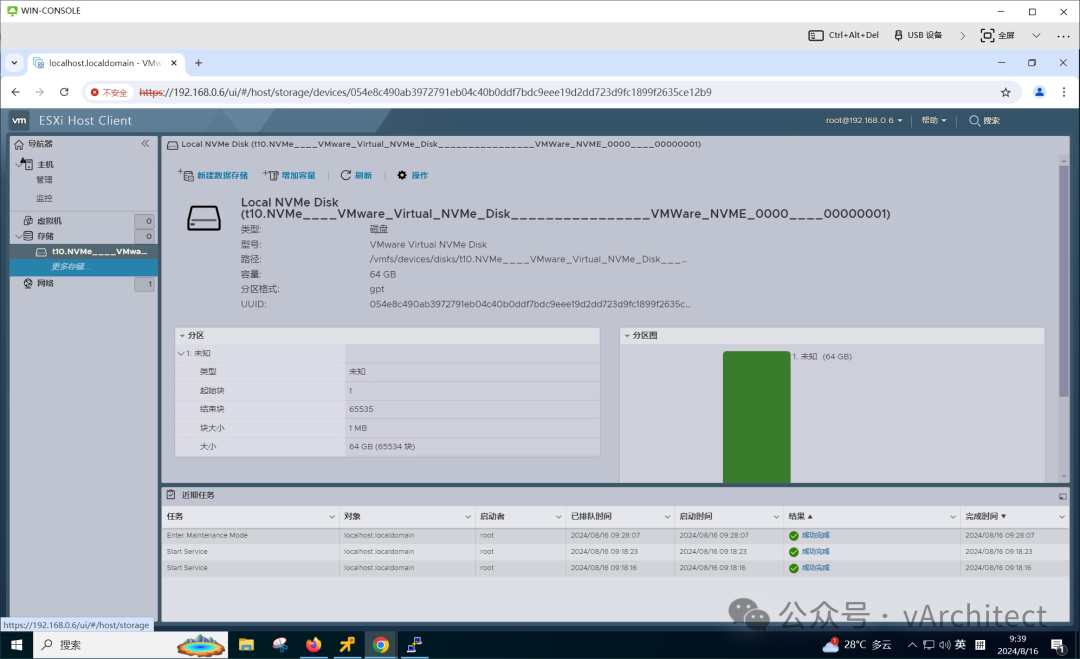Select the localhost.localdomain browser tab

coord(105,63)
